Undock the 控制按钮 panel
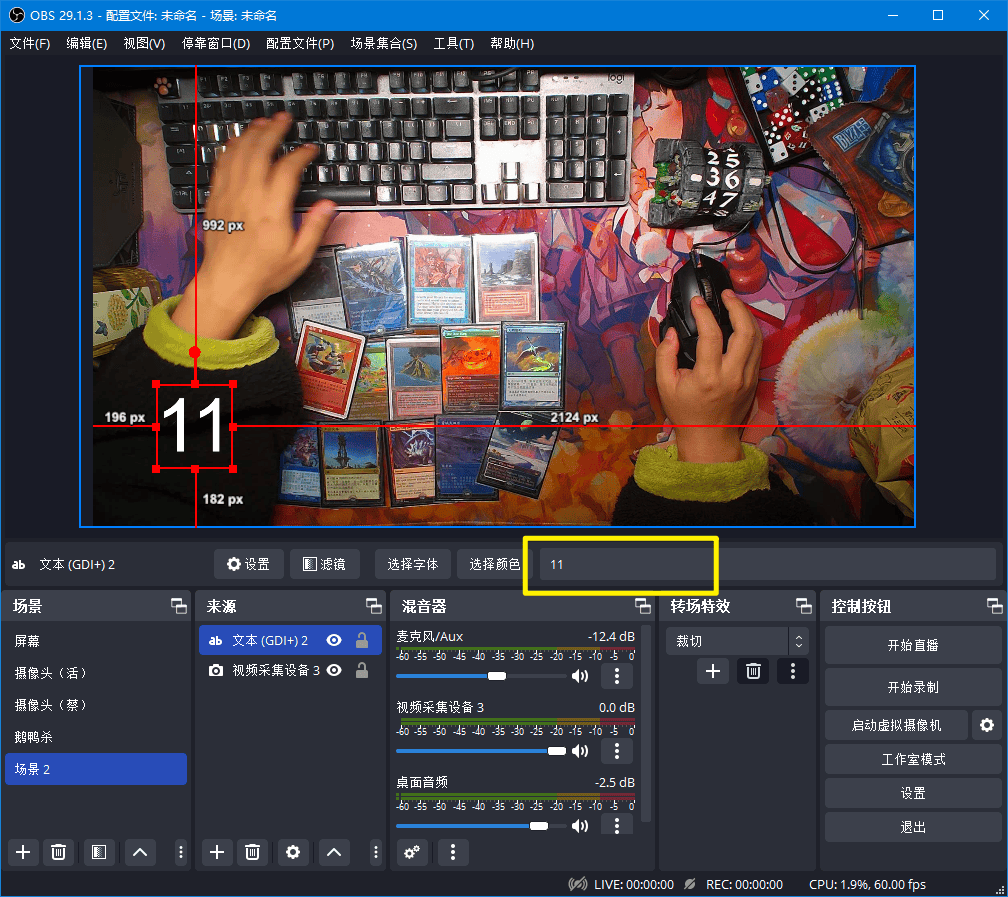 pos(994,606)
